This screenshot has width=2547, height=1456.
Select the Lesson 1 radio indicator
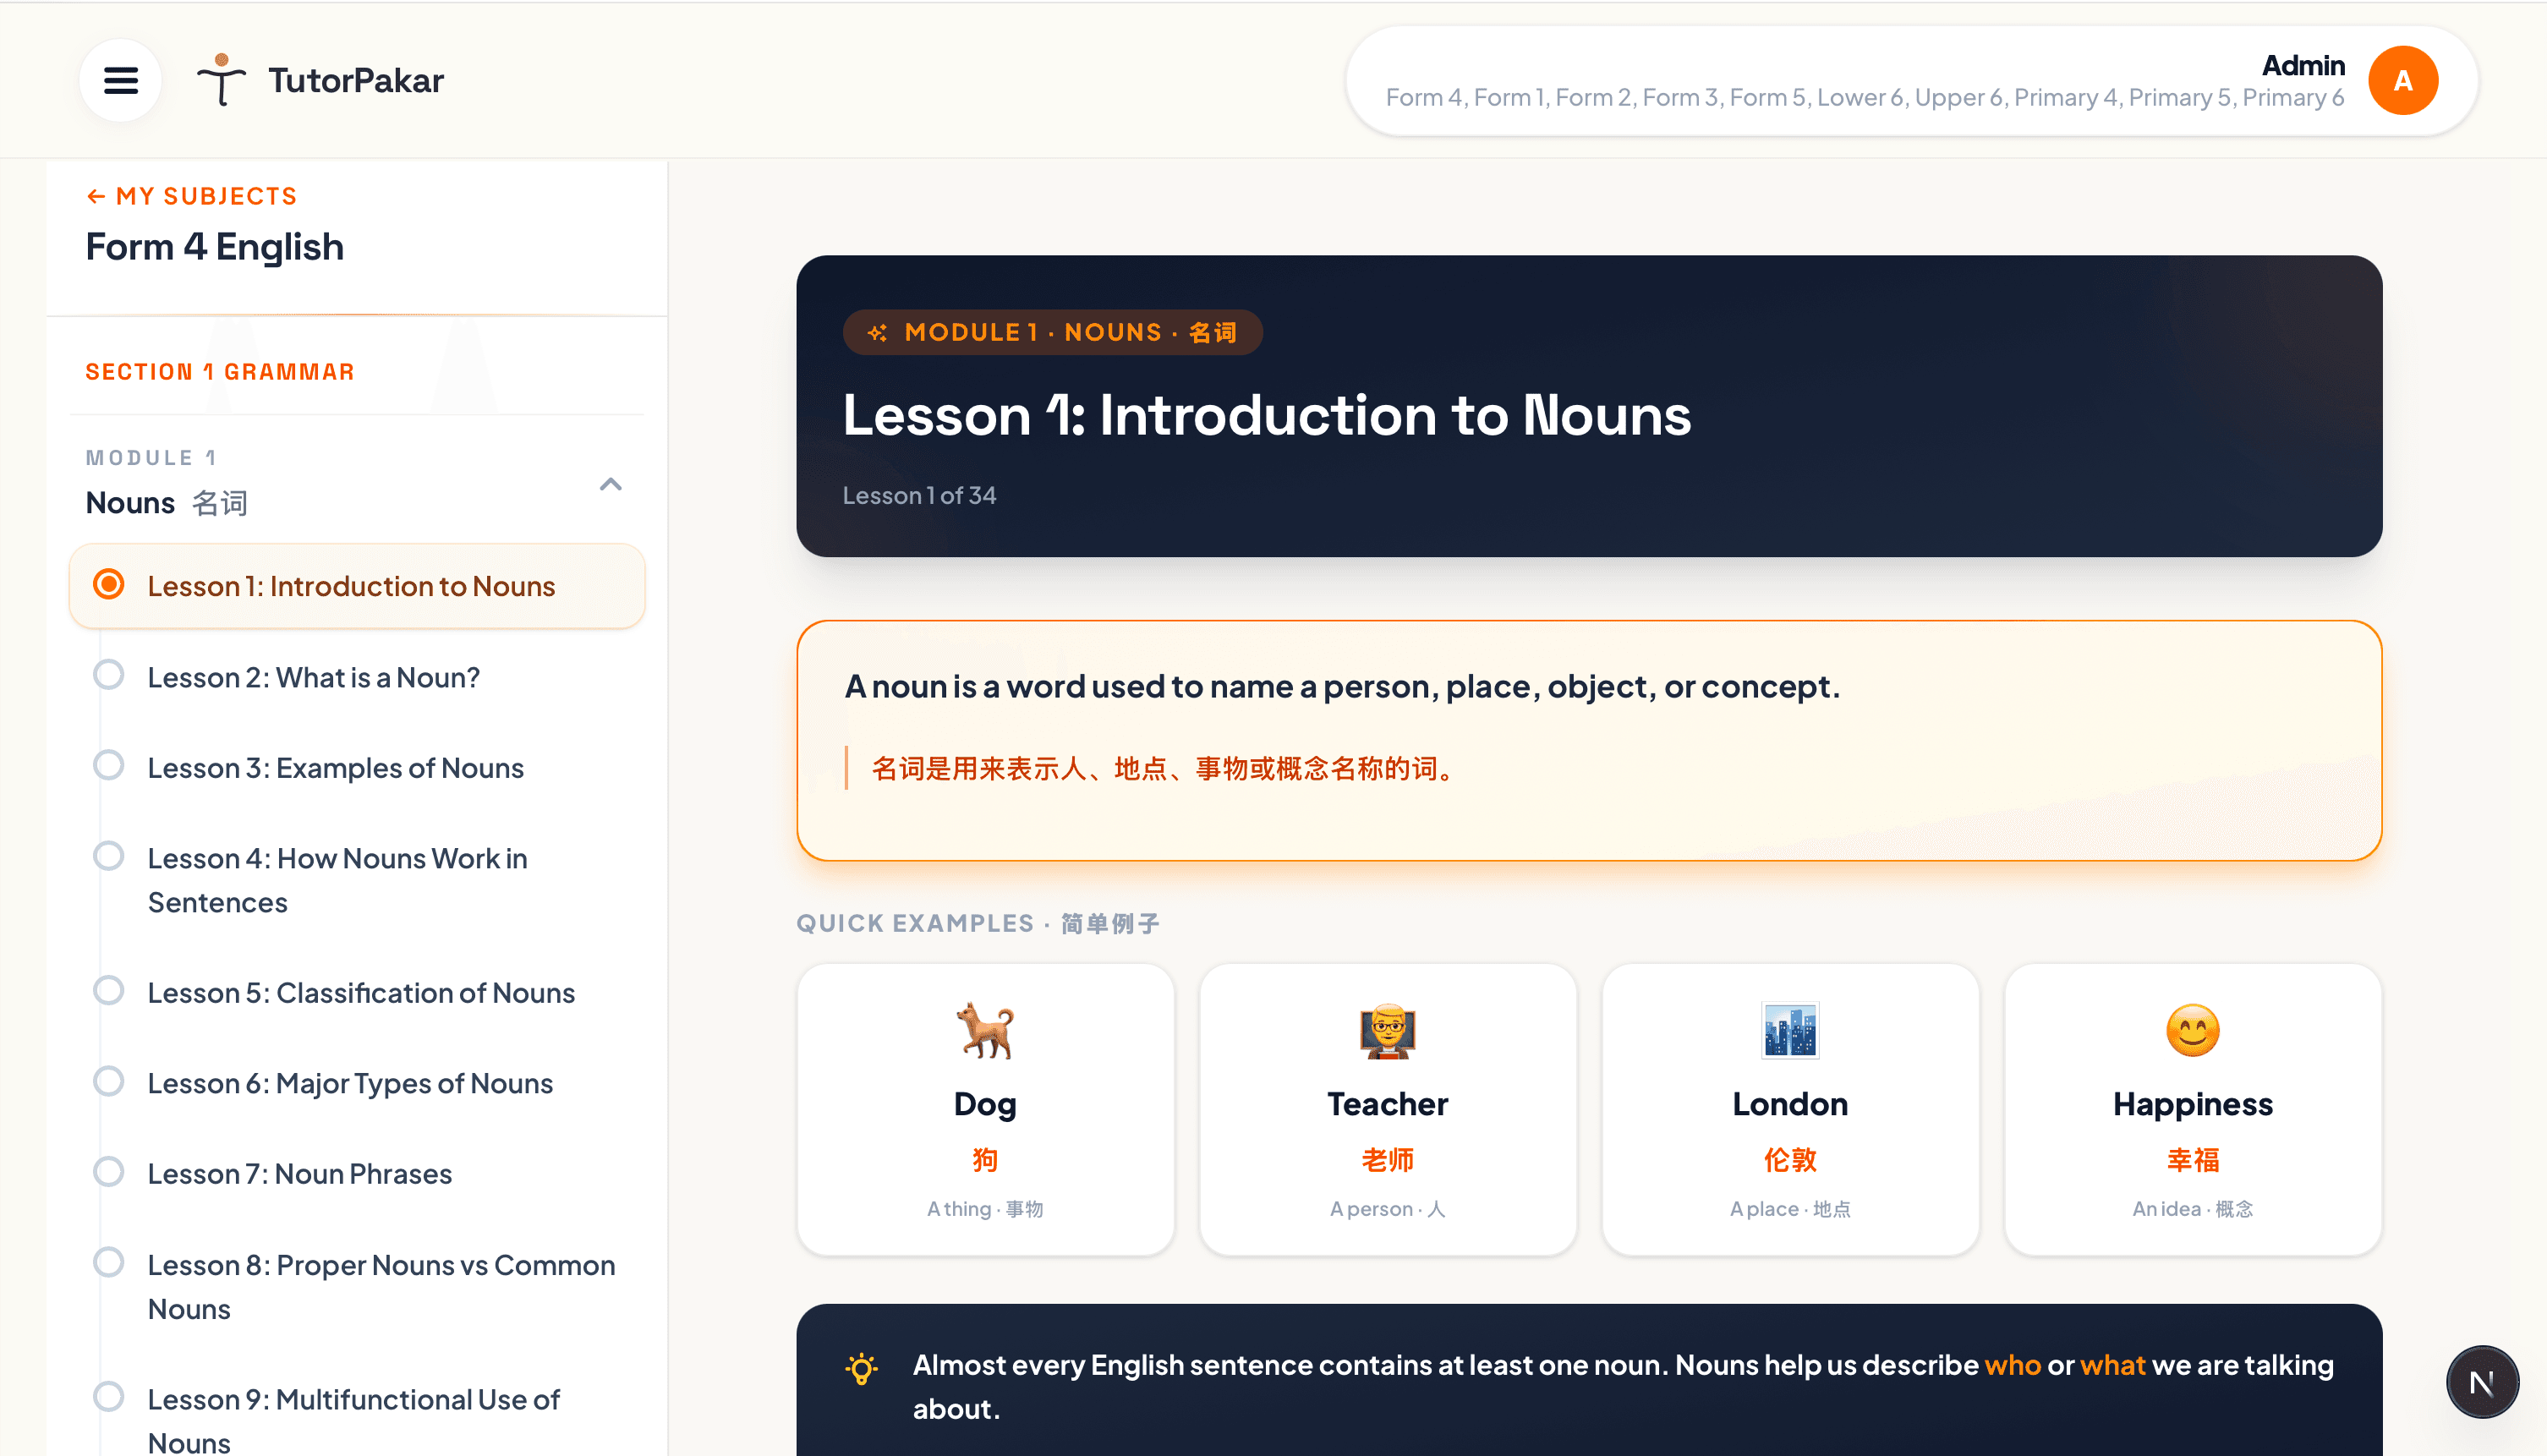point(108,584)
